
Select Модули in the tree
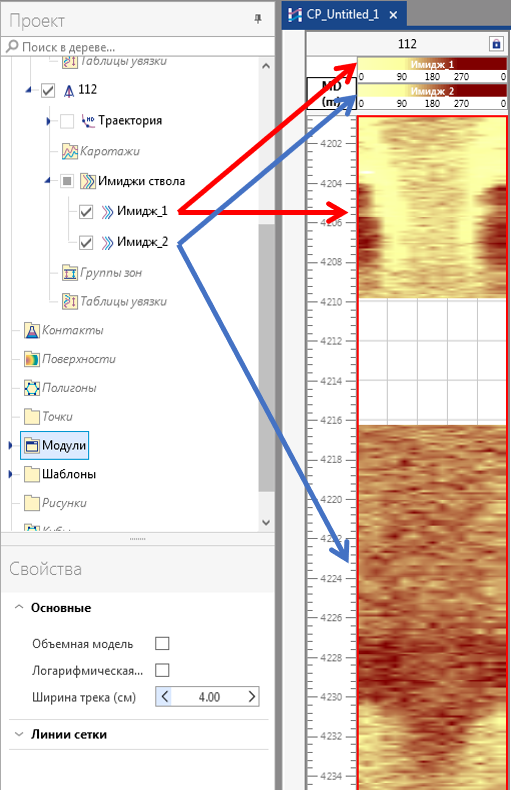tap(64, 445)
